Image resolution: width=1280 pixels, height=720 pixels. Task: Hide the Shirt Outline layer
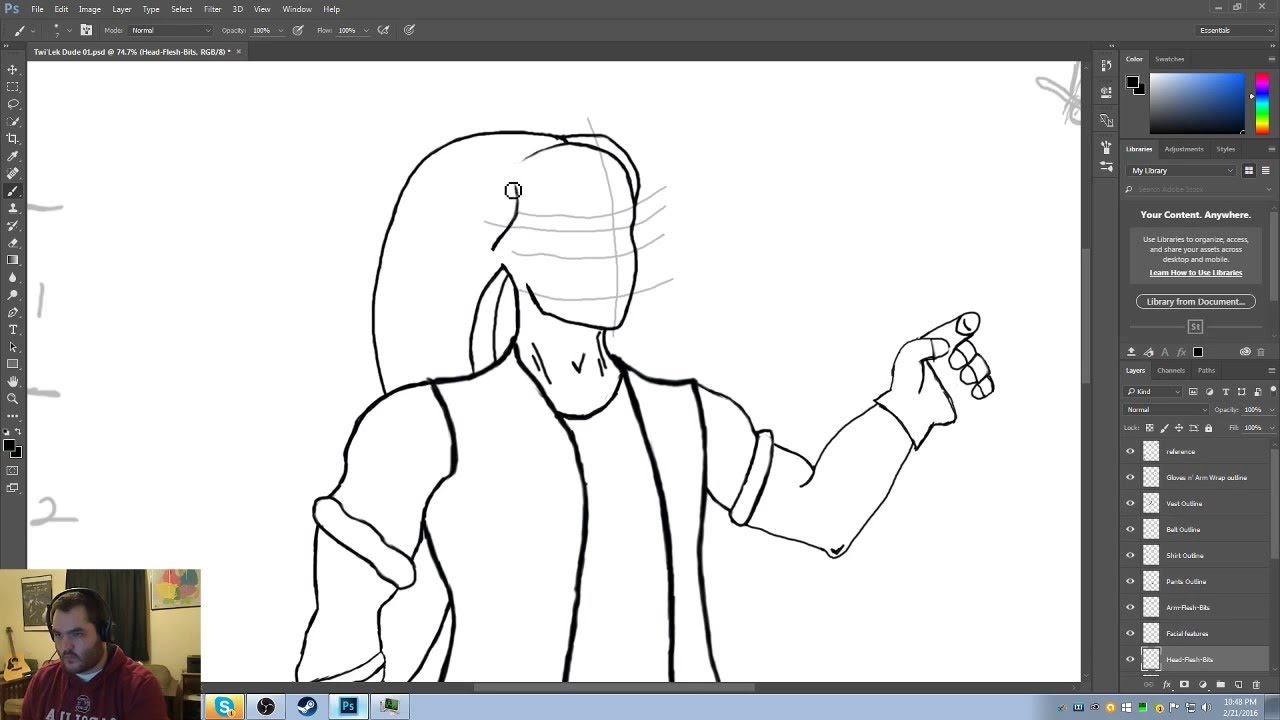1130,555
